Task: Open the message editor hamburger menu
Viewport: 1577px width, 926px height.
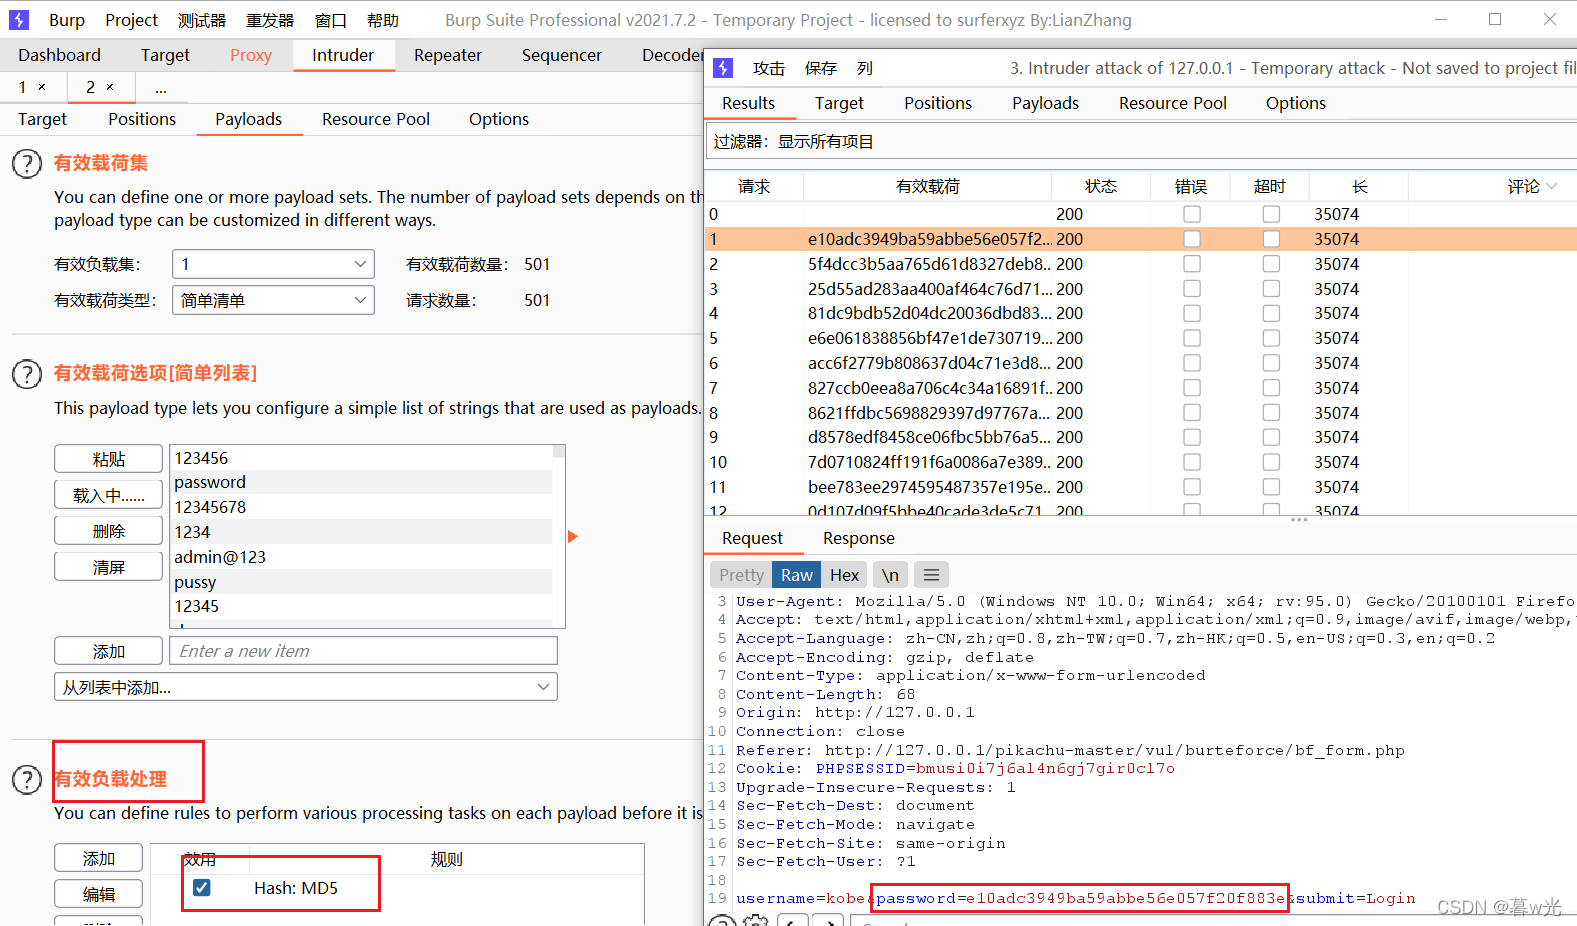Action: tap(931, 575)
